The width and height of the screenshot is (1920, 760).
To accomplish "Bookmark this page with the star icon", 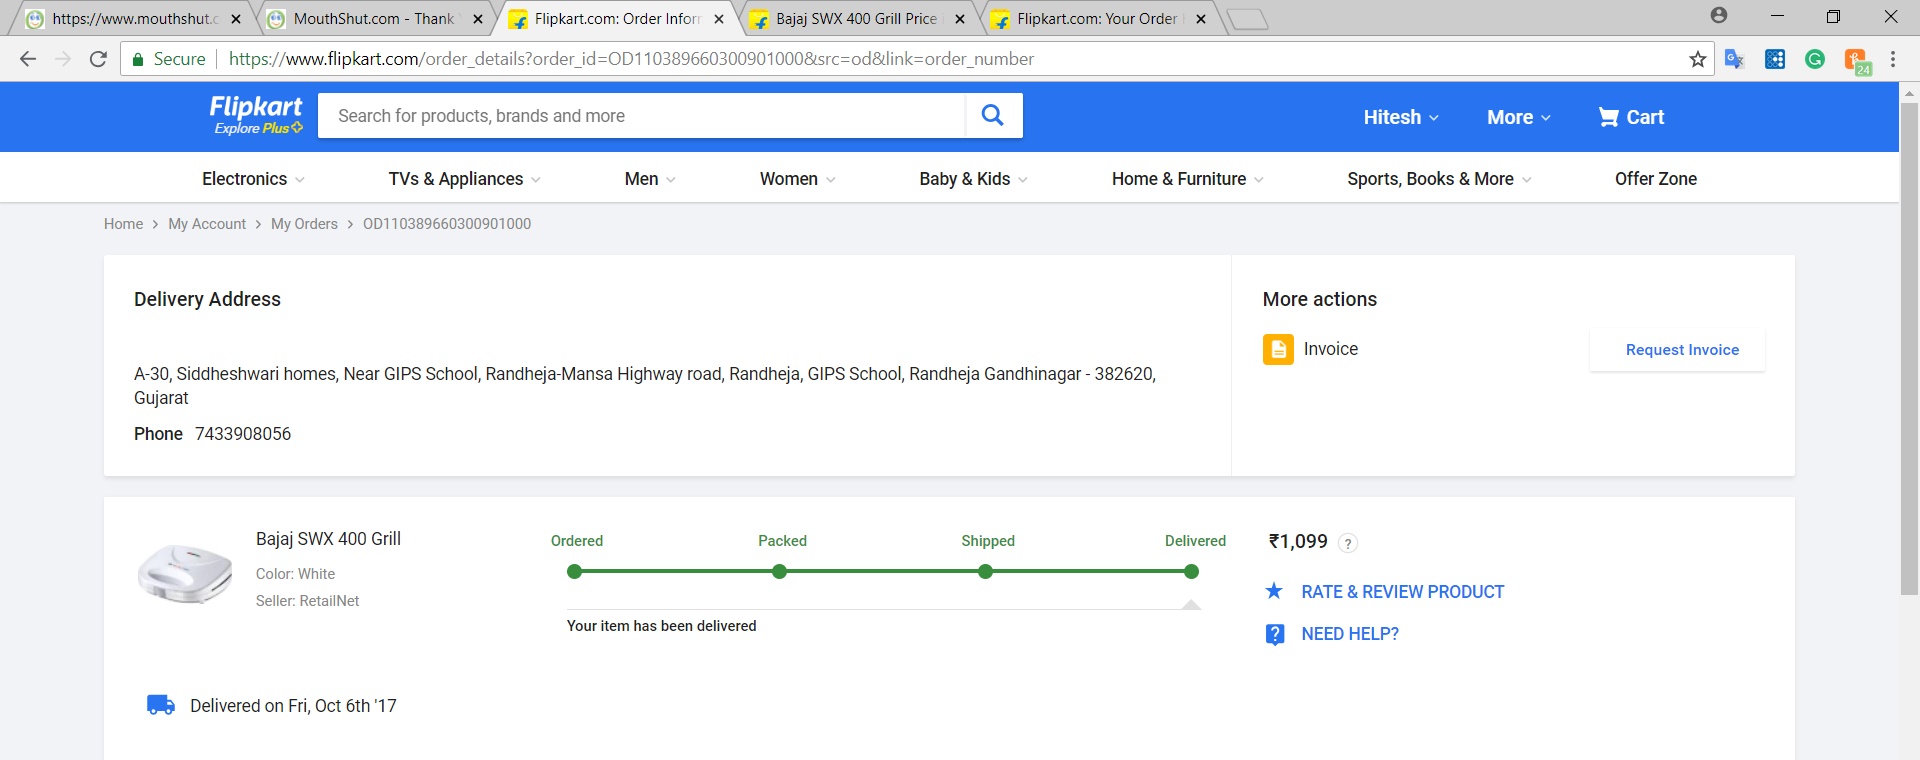I will pyautogui.click(x=1697, y=59).
